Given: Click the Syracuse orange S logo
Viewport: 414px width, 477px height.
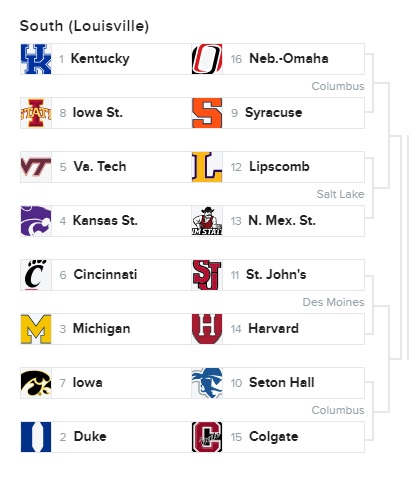Looking at the screenshot, I should (x=207, y=113).
